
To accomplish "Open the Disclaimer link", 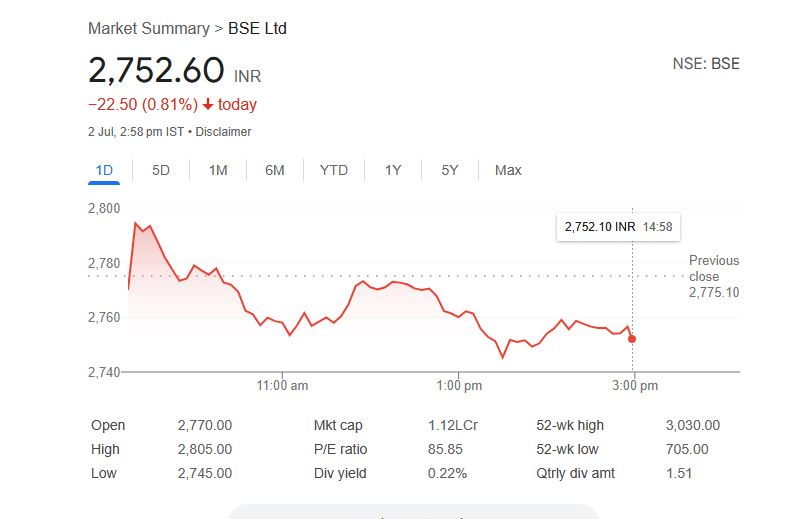I will coord(224,132).
